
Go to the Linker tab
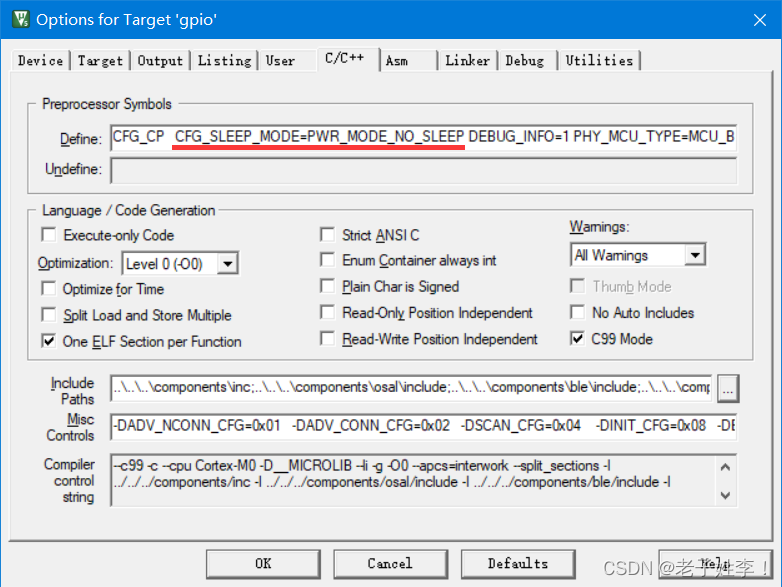(467, 61)
